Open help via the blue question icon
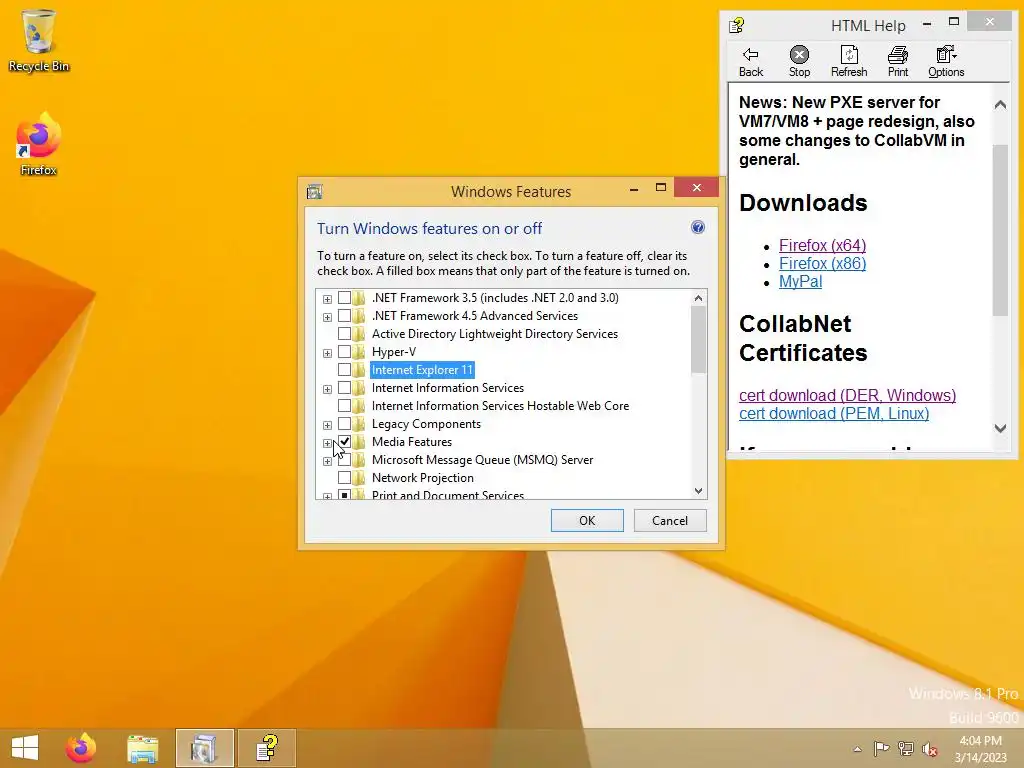The image size is (1024, 768). pos(697,227)
